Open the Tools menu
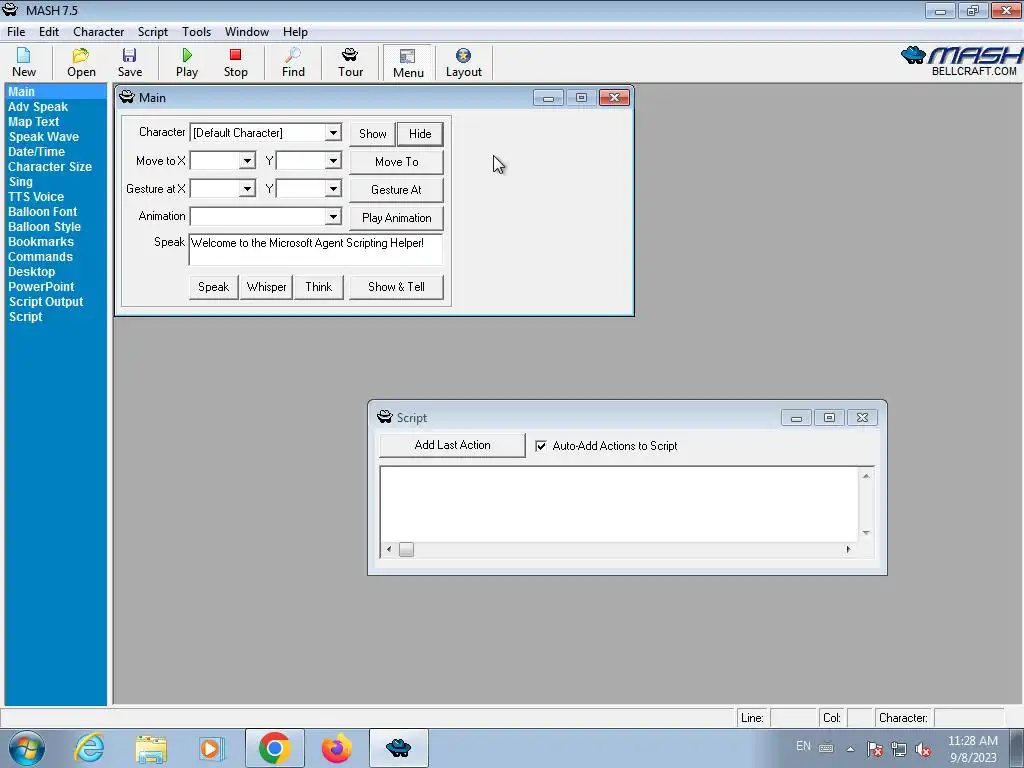Viewport: 1024px width, 768px height. click(197, 31)
